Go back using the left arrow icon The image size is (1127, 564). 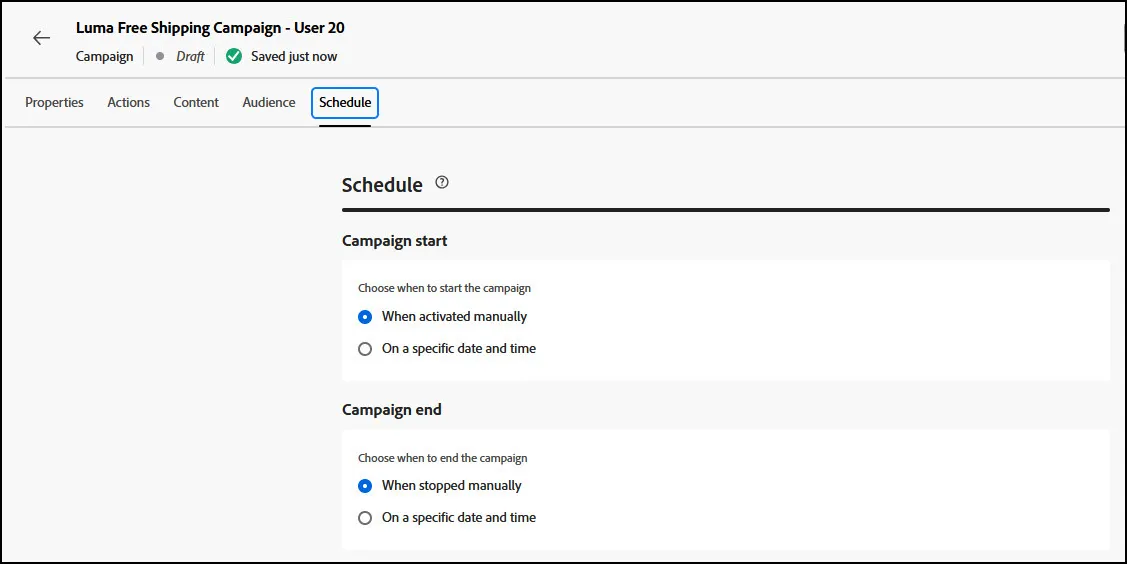coord(42,39)
